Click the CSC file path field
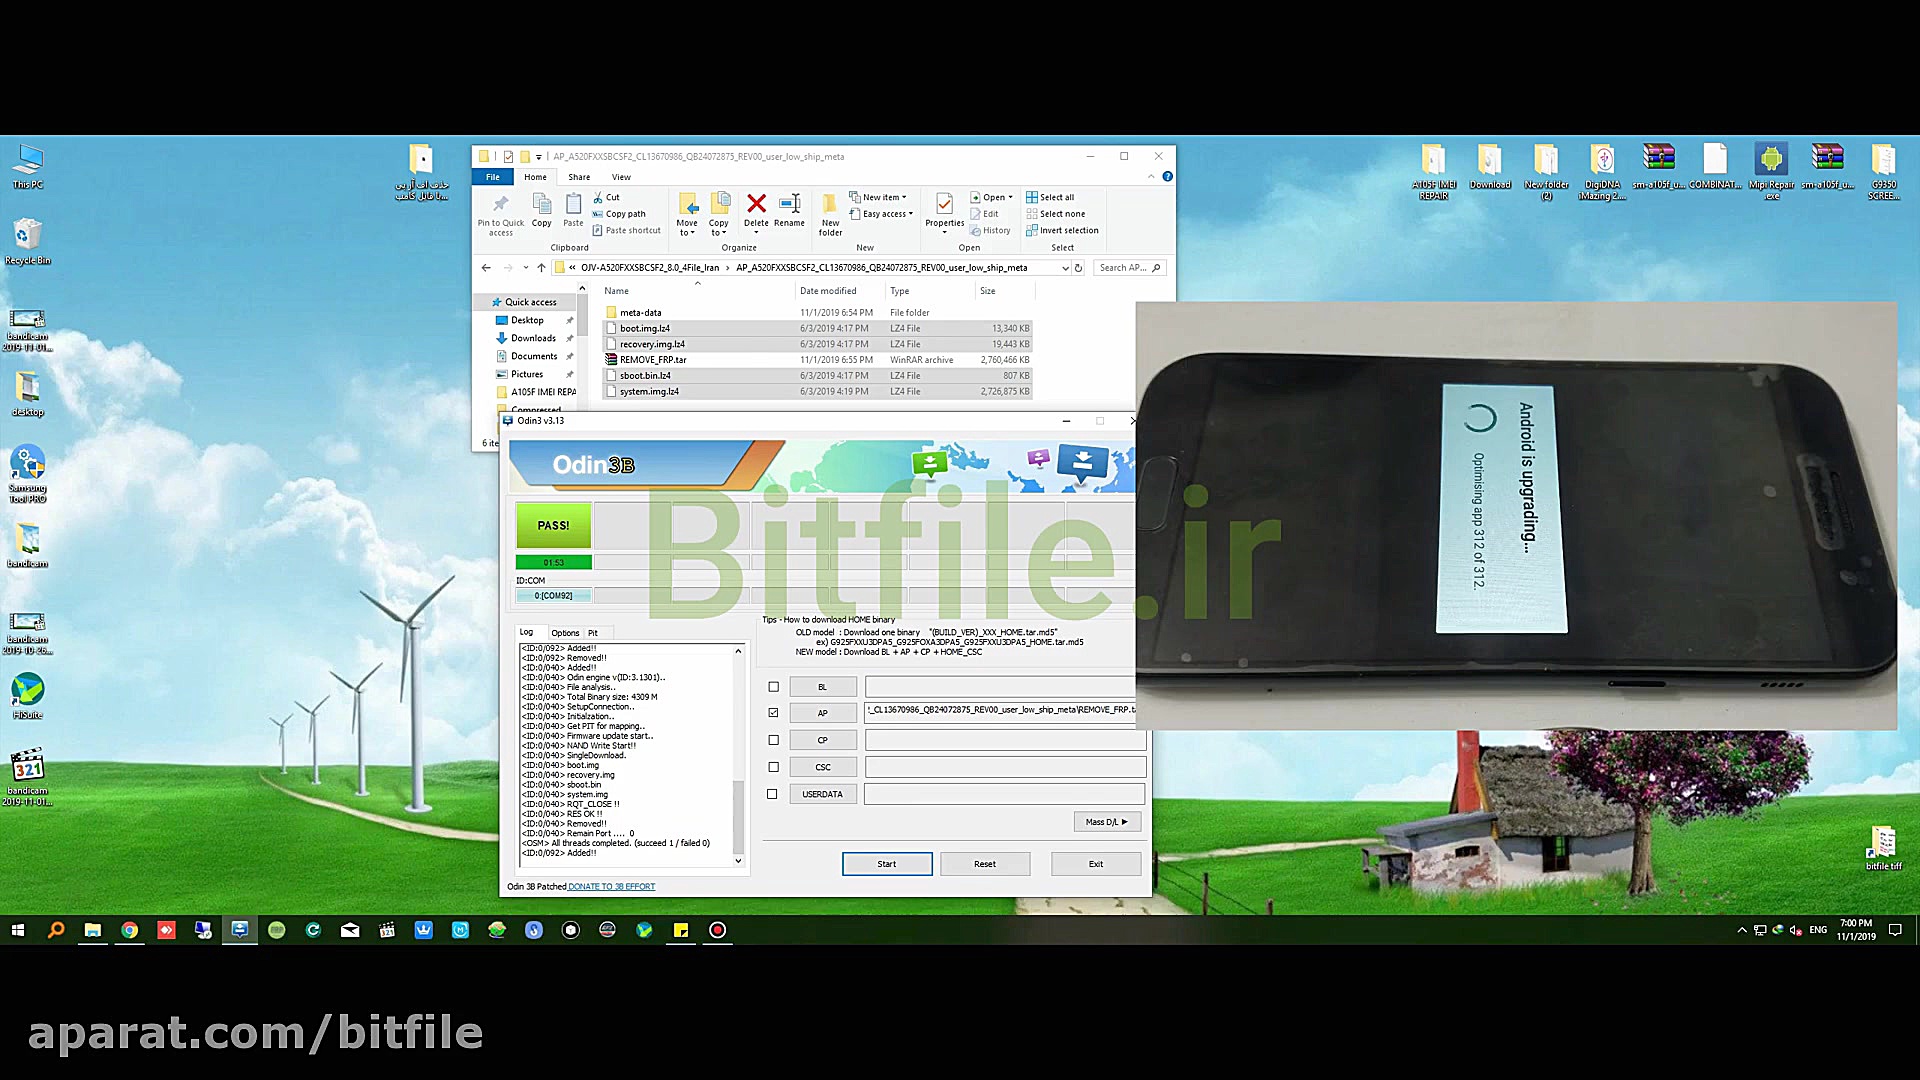This screenshot has width=1920, height=1080. point(1004,767)
